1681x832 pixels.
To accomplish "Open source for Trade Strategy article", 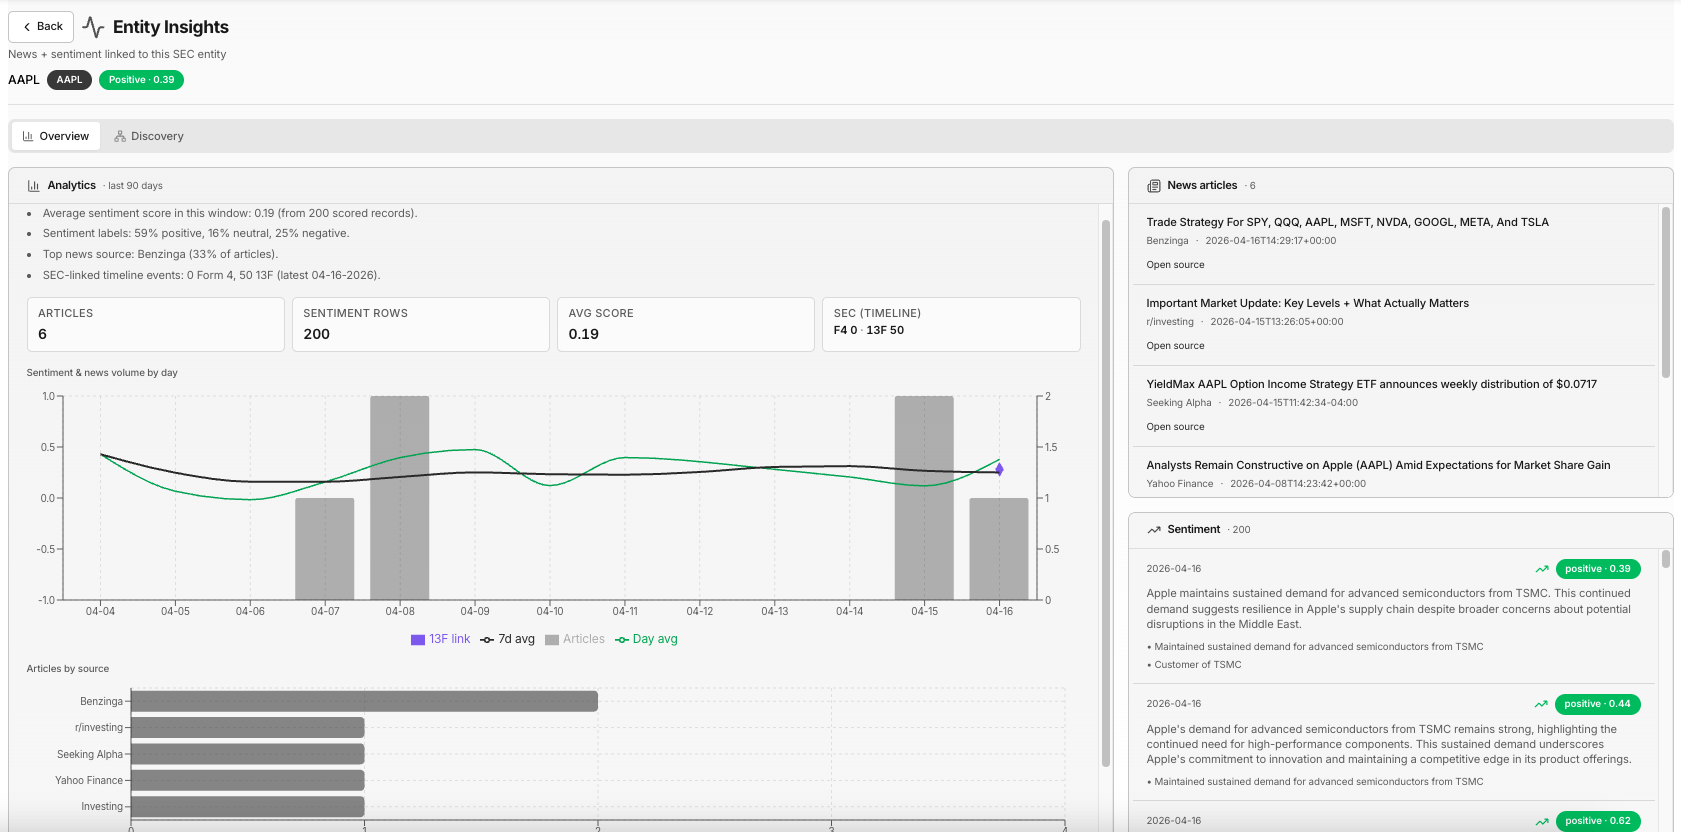I will (1175, 265).
